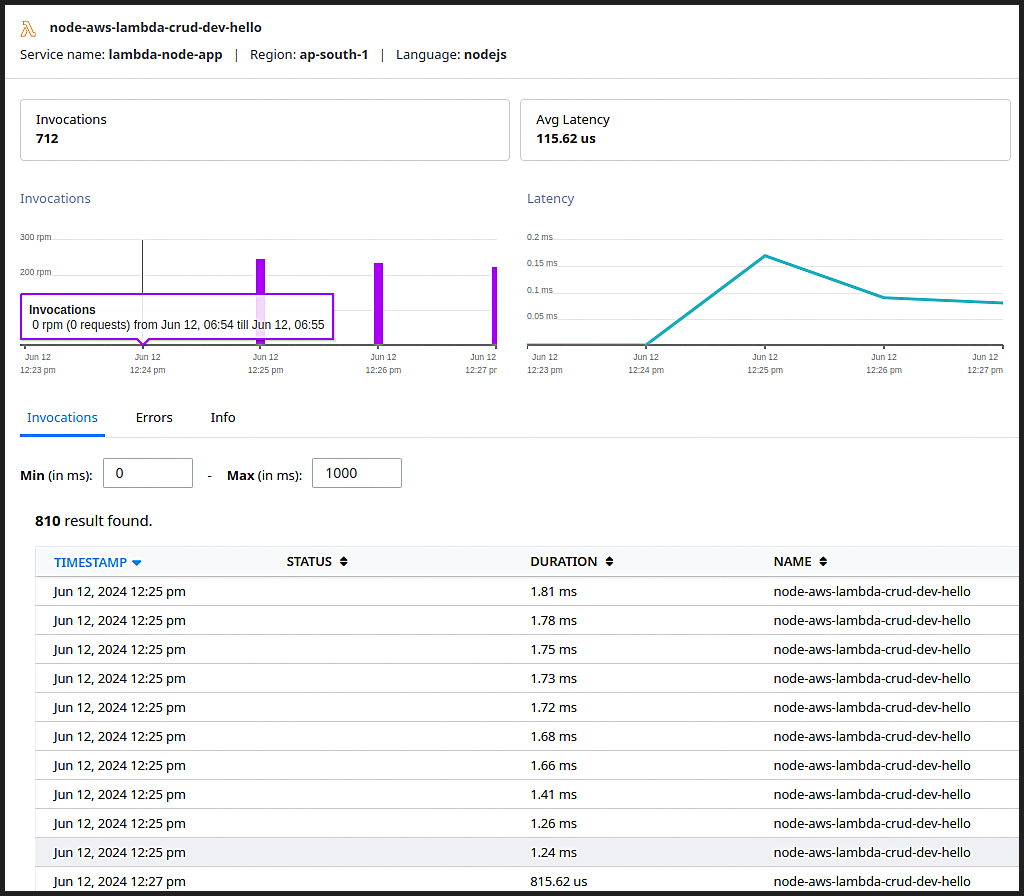1024x896 pixels.
Task: Open the row with duration 1.72 ms
Action: pyautogui.click(x=526, y=707)
